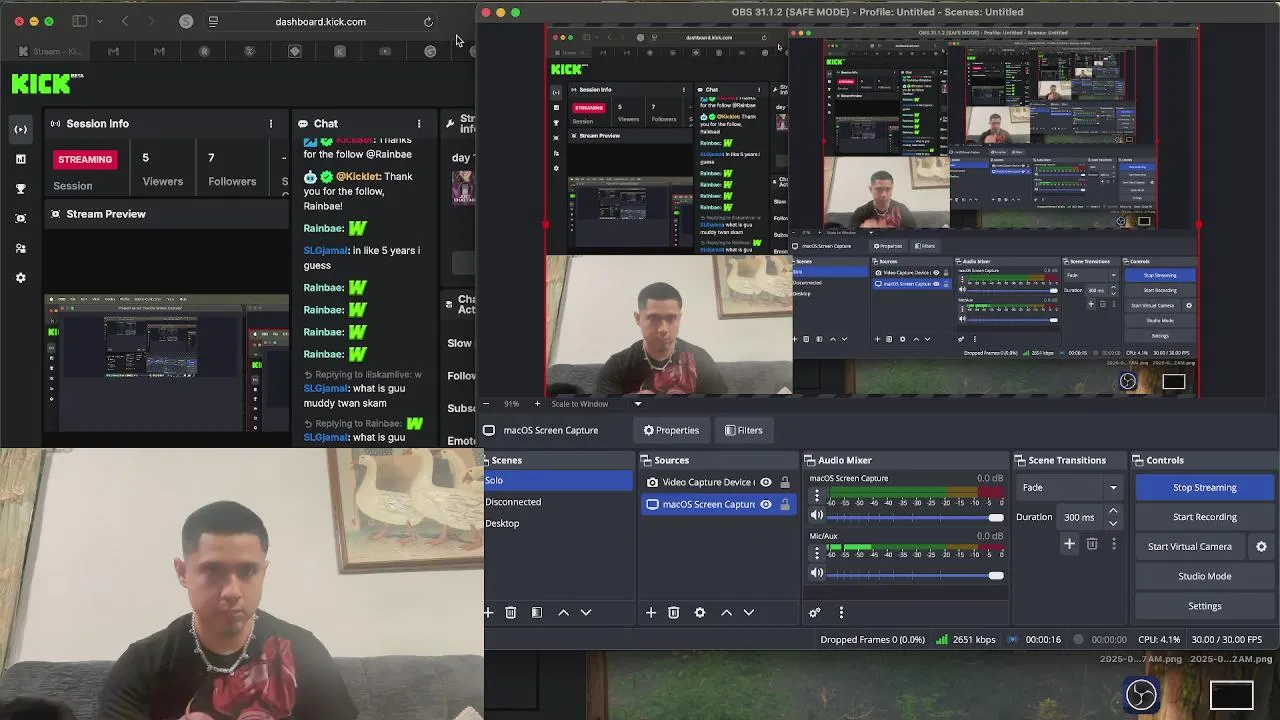Delete selected source with Sources trash icon
Viewport: 1280px width, 720px height.
[673, 612]
